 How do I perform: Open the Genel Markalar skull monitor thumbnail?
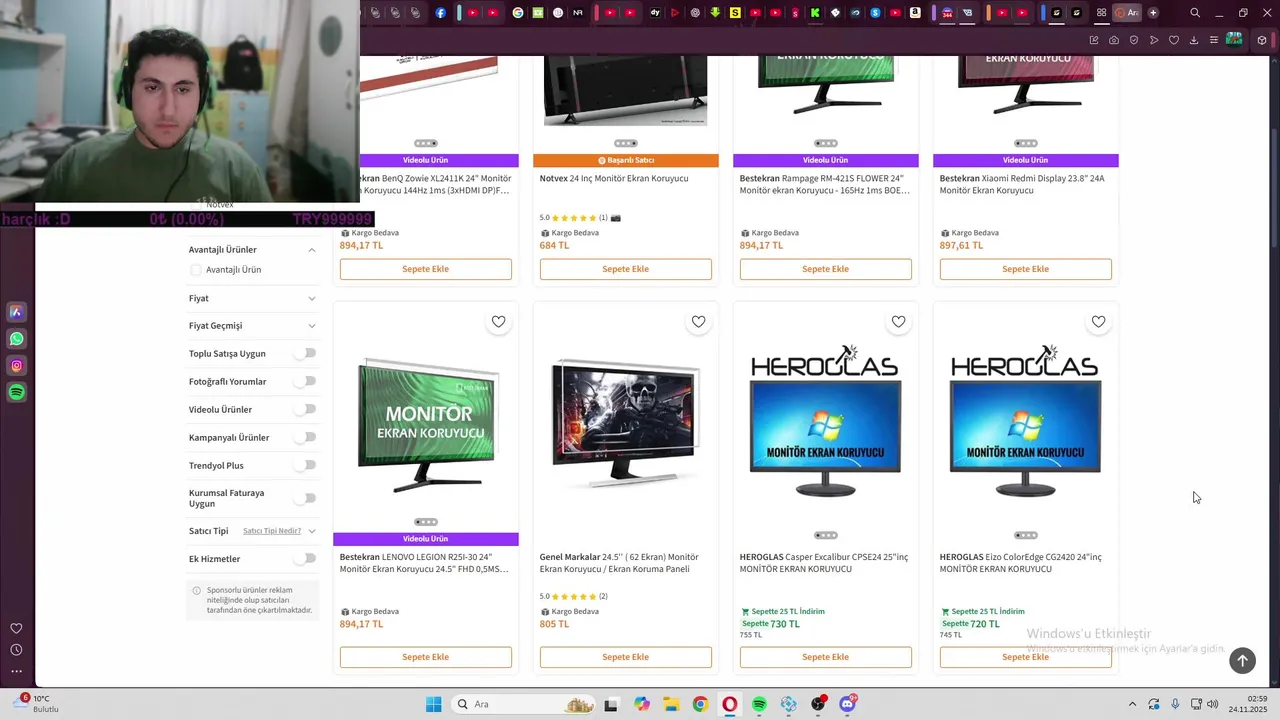pyautogui.click(x=625, y=424)
